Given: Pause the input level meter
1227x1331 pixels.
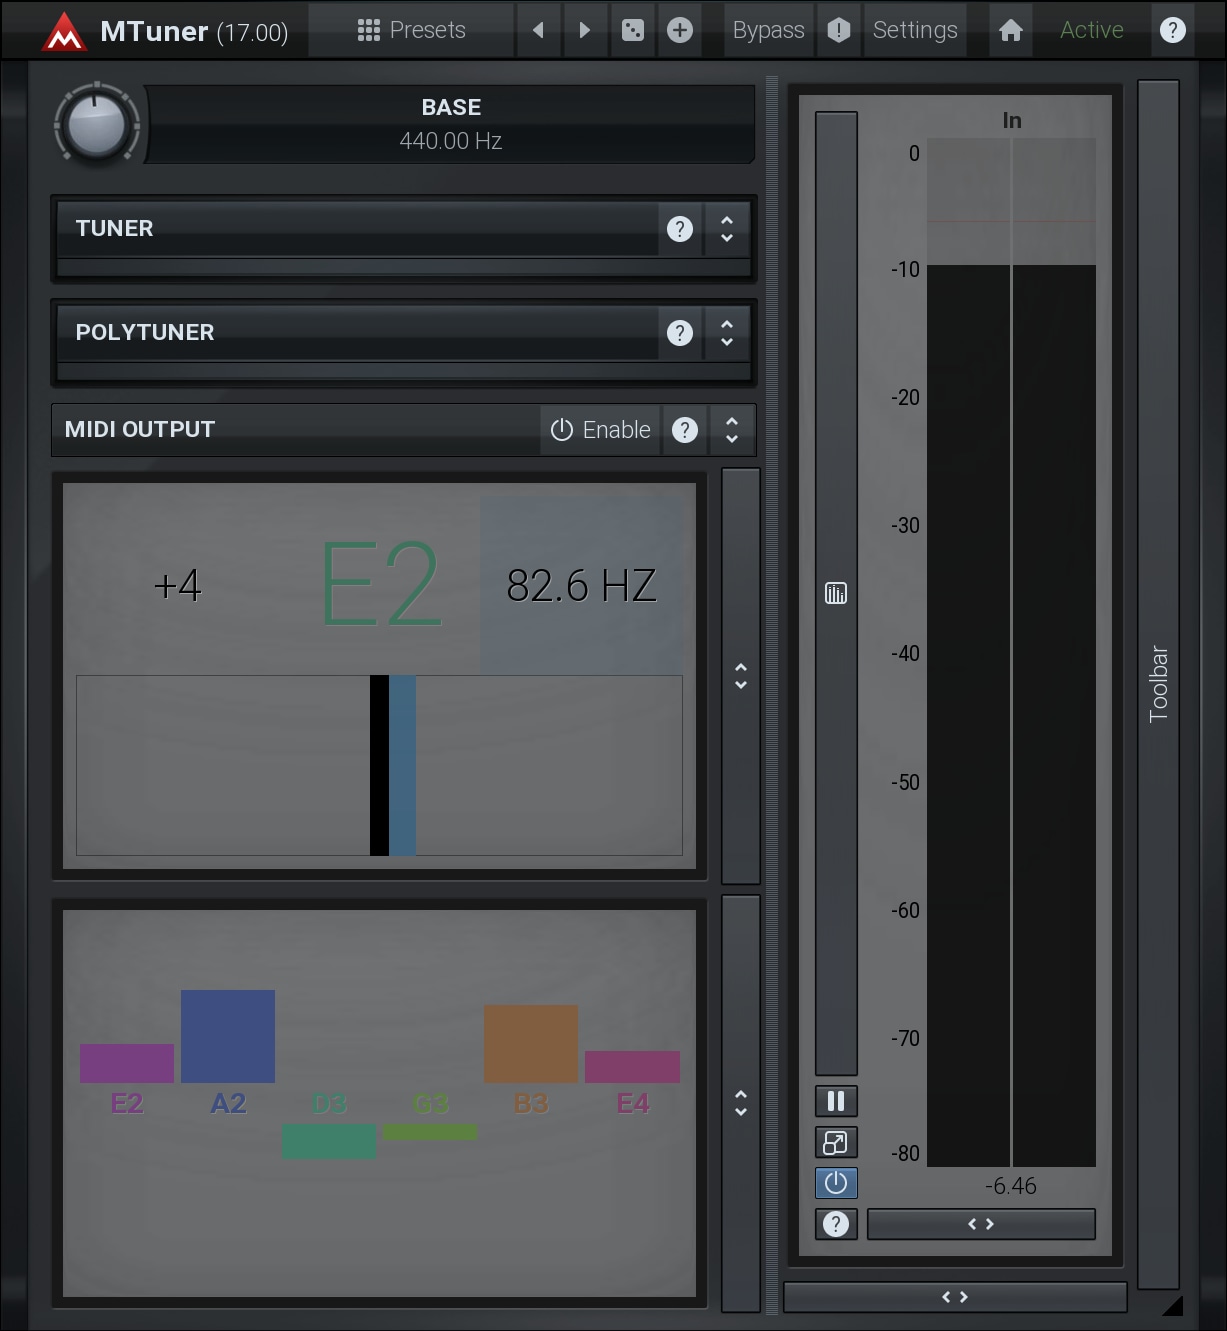Looking at the screenshot, I should pyautogui.click(x=836, y=1102).
